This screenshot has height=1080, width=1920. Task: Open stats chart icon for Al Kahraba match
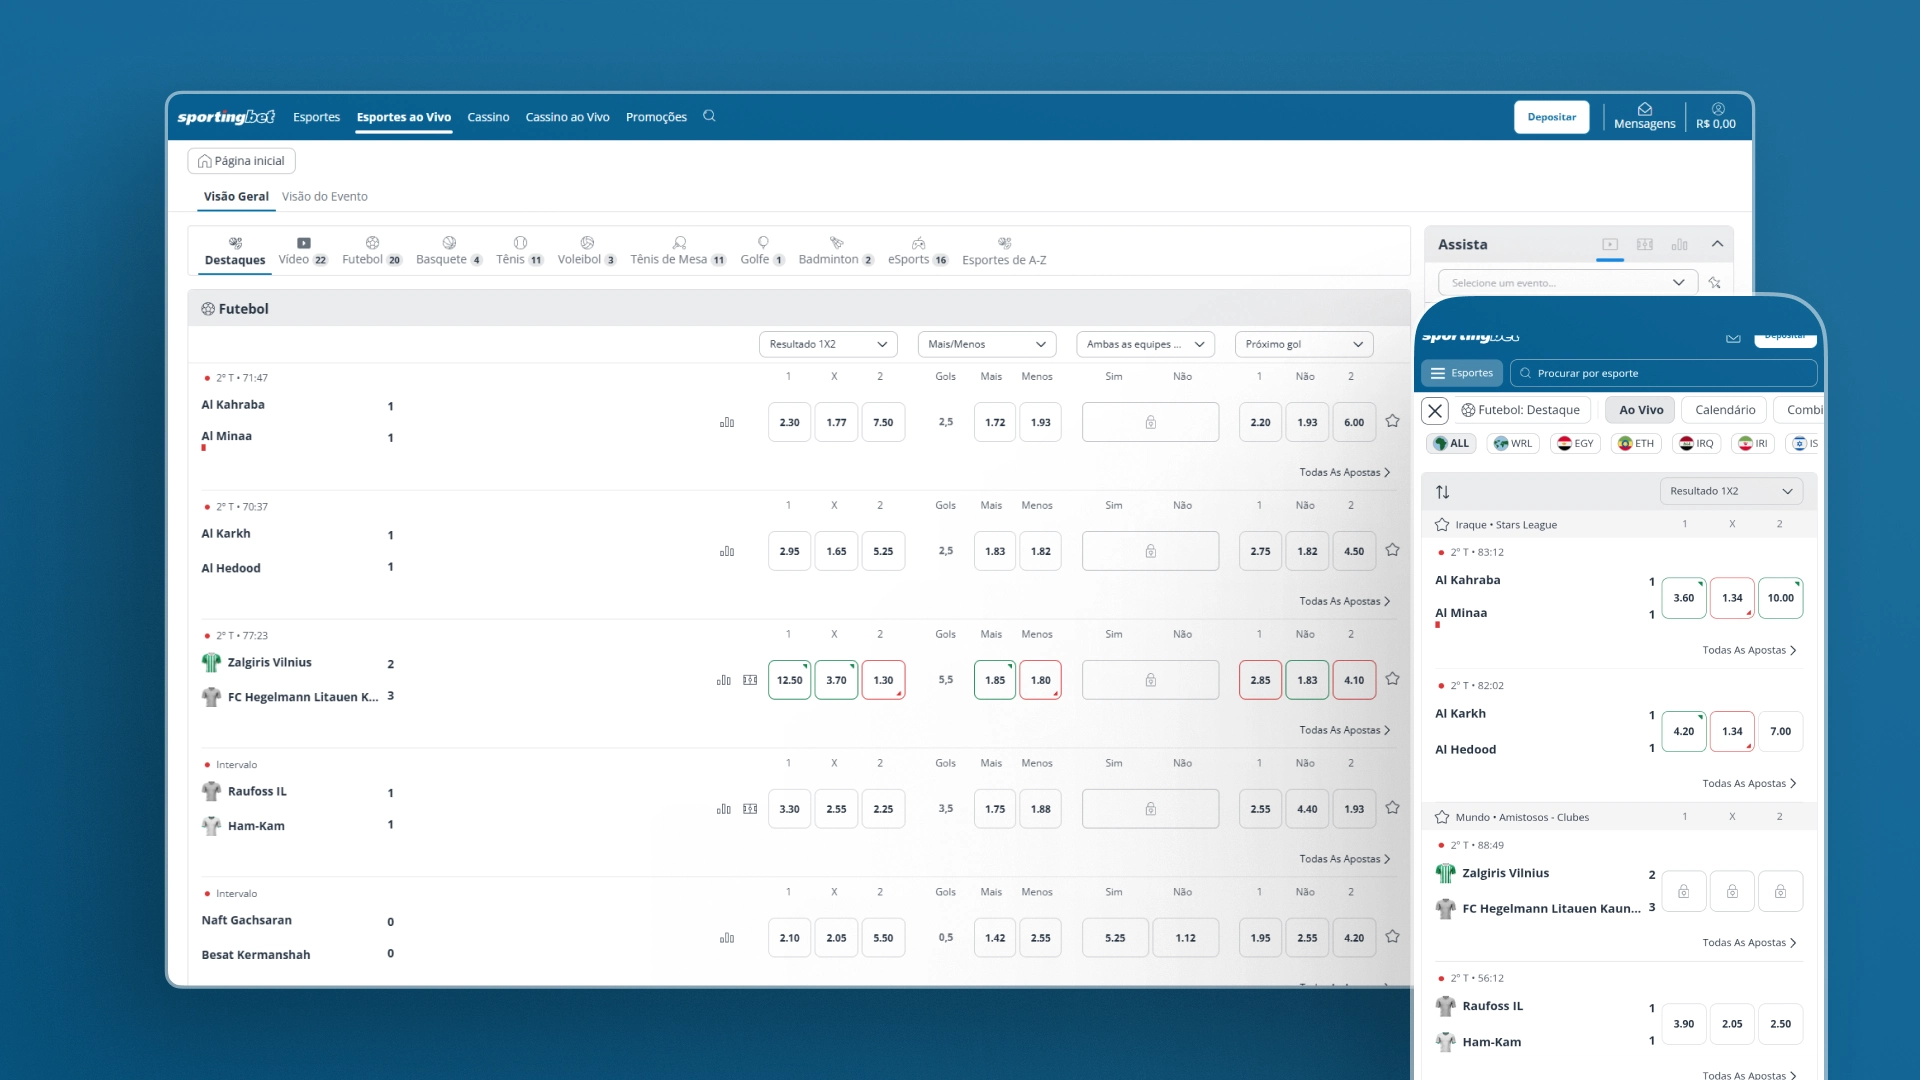pyautogui.click(x=727, y=423)
